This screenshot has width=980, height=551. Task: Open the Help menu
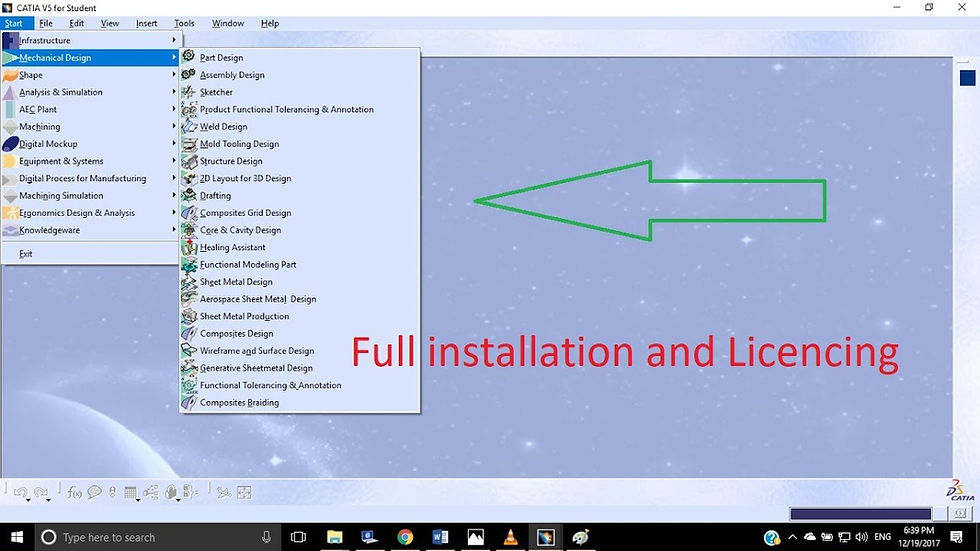[x=269, y=23]
